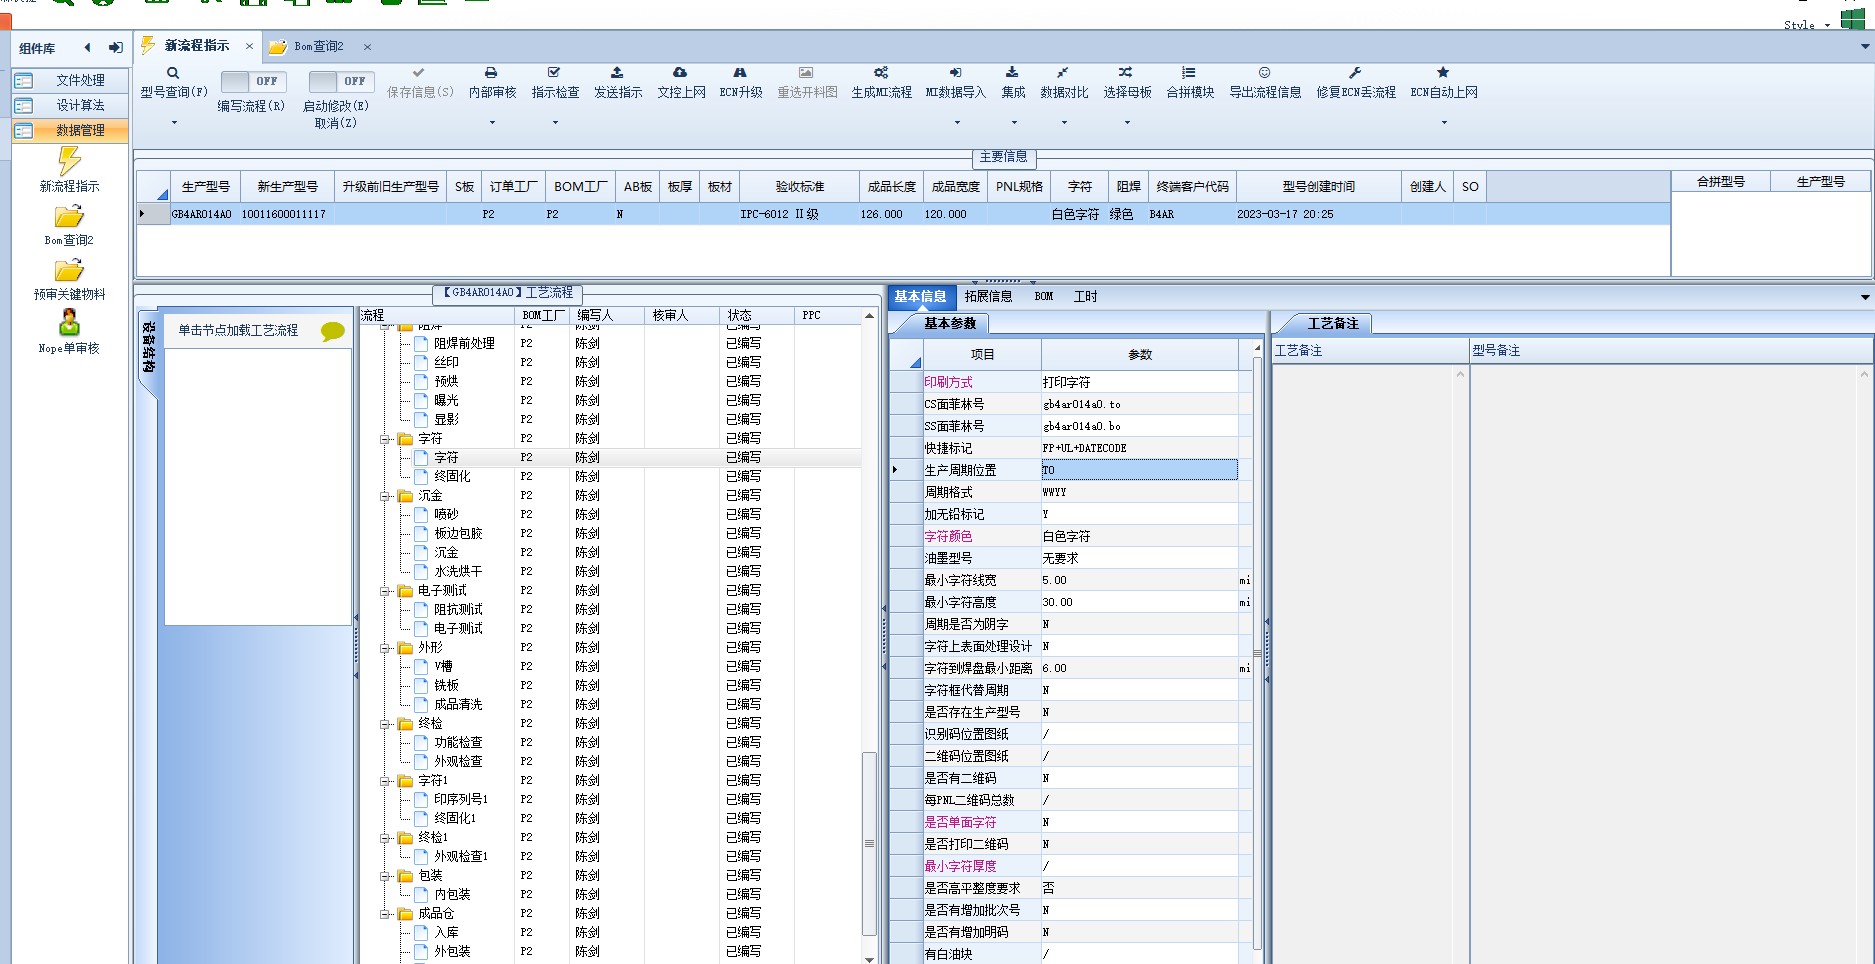
Task: Click the process tree vertical scrollbar
Action: [x=869, y=843]
